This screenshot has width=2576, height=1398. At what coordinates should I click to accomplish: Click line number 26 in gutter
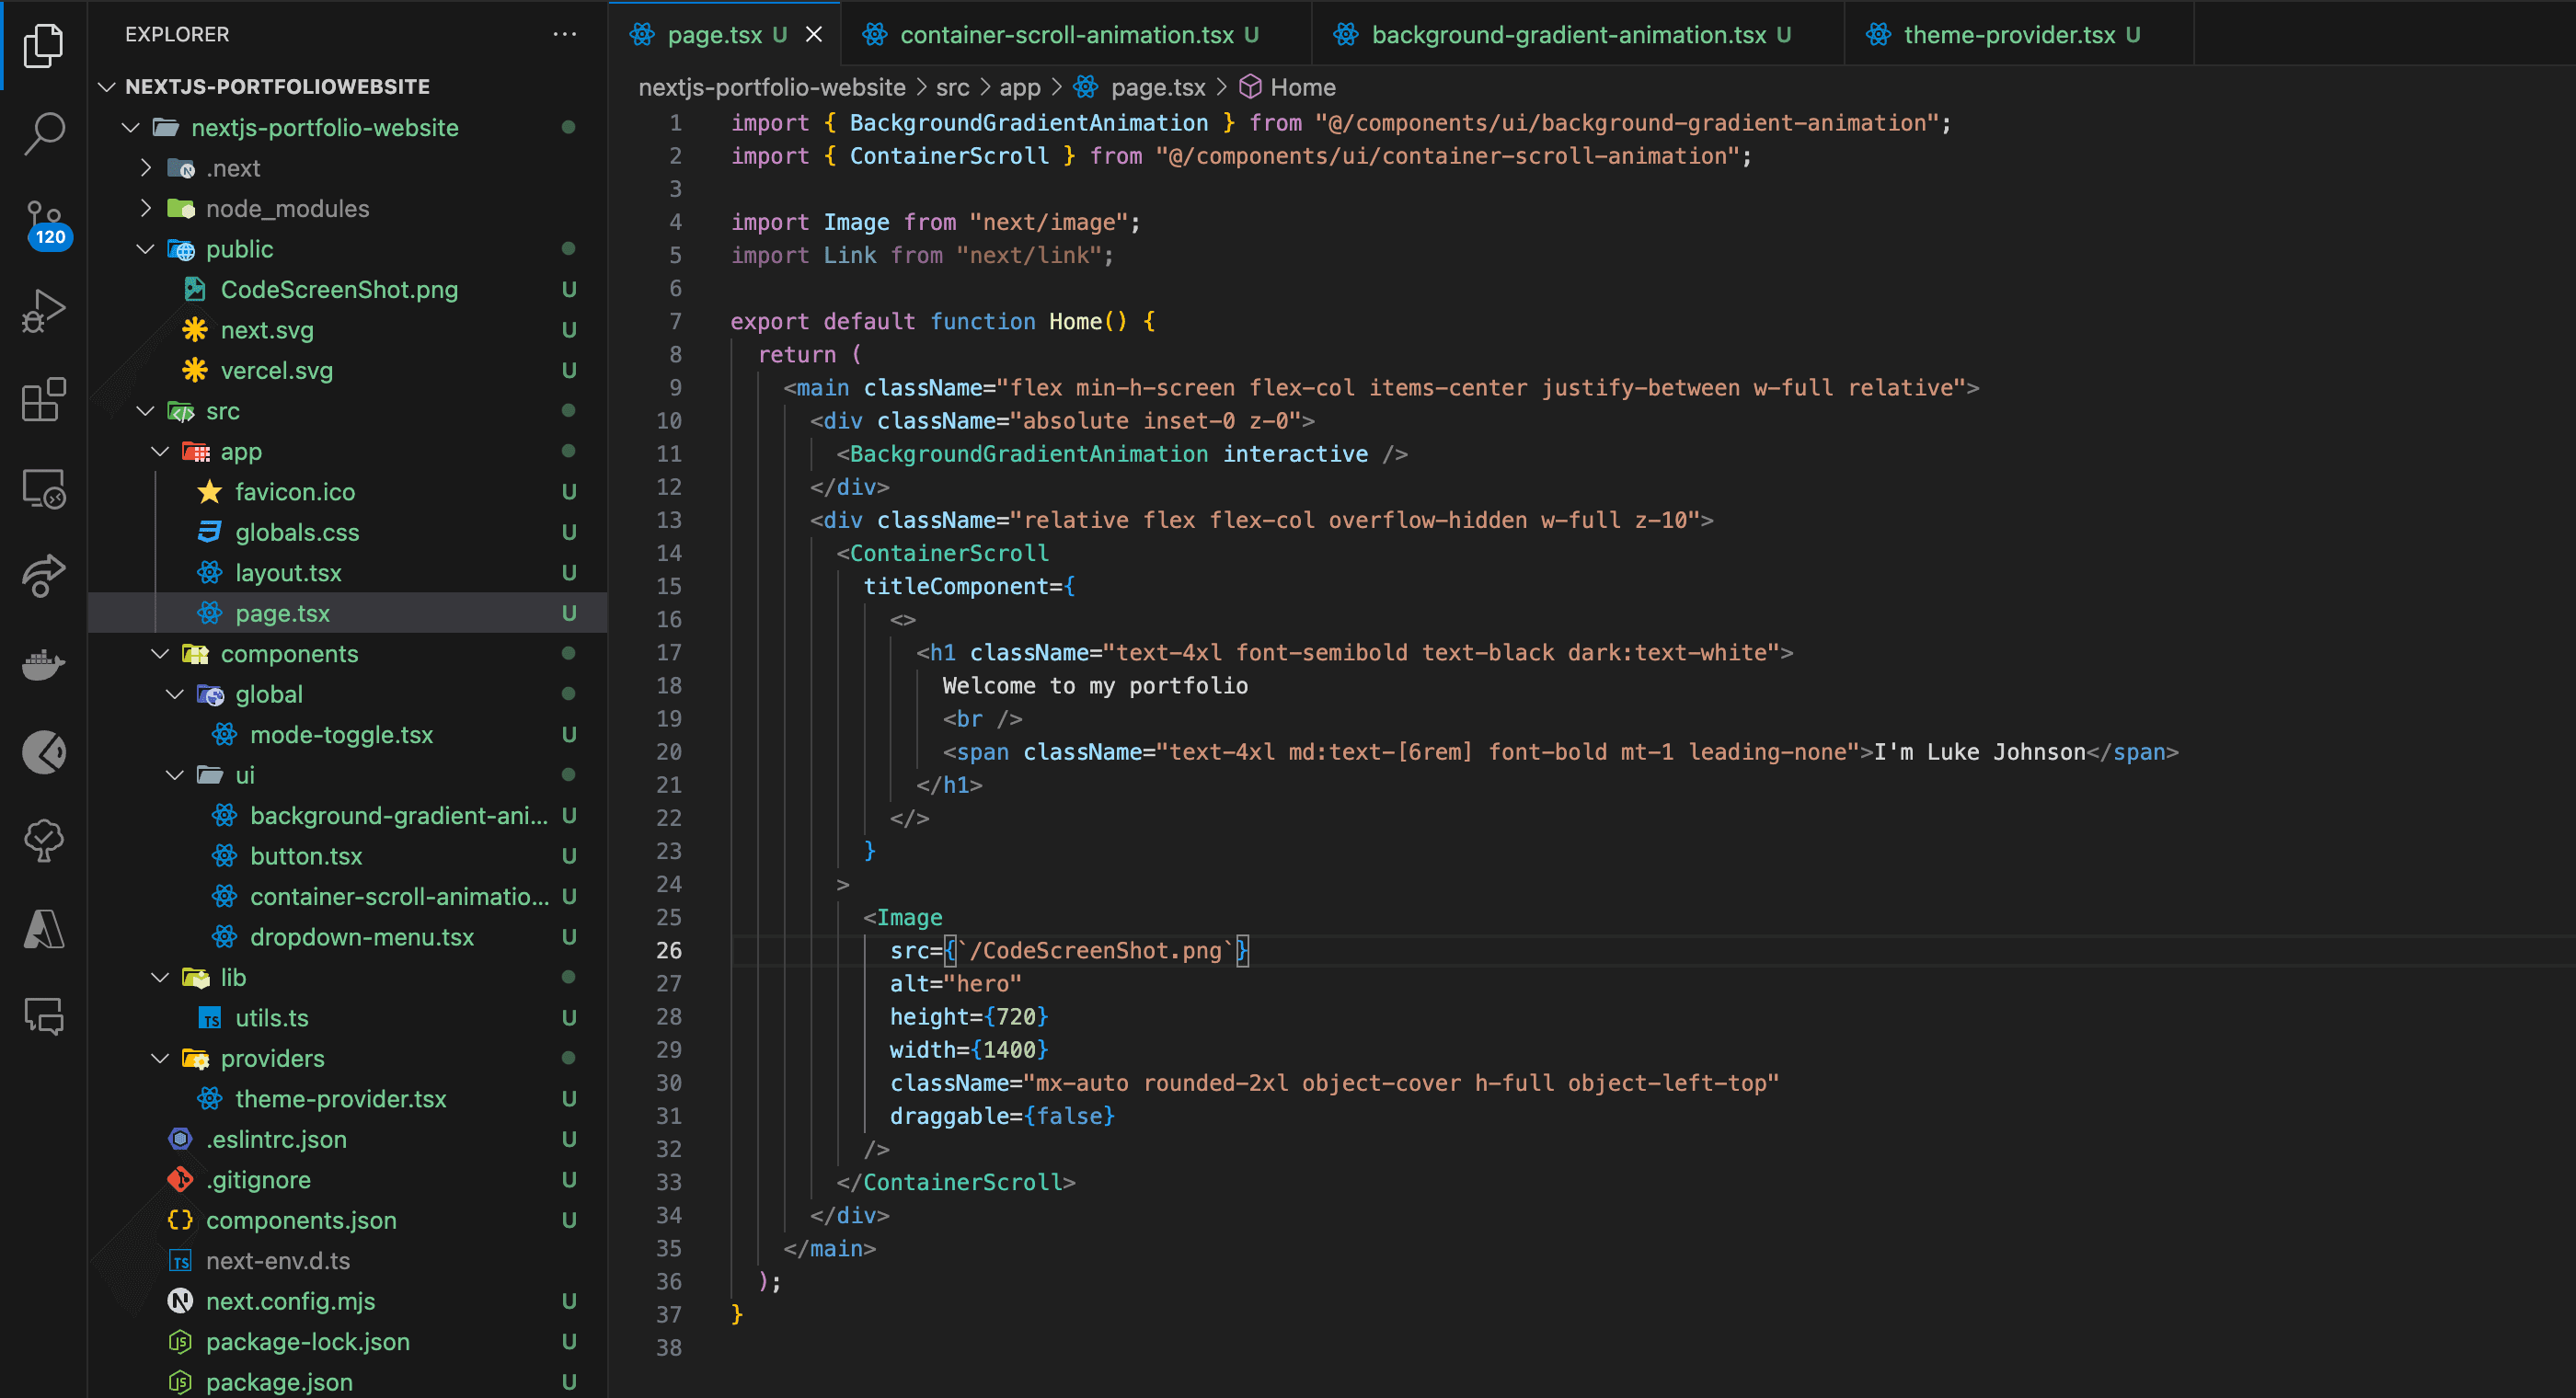(669, 950)
